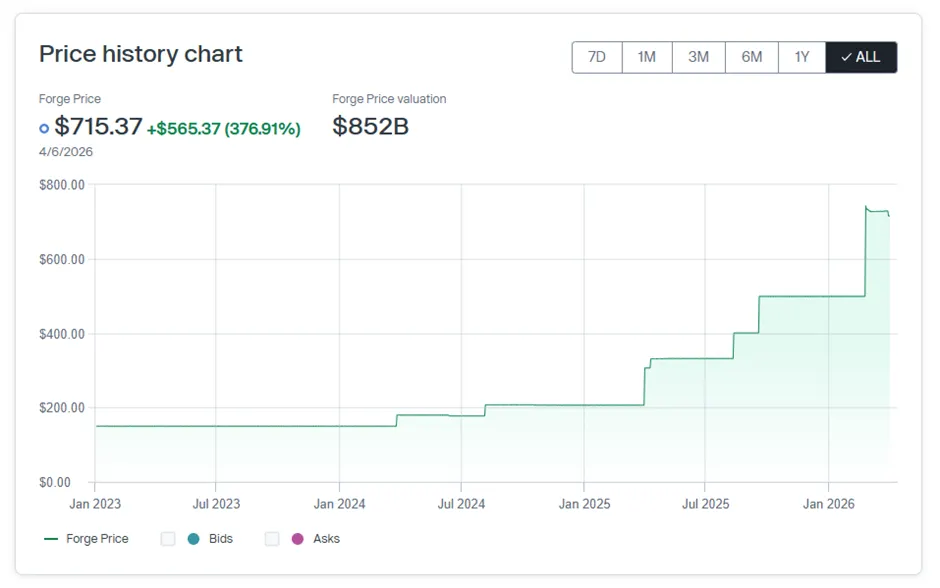The height and width of the screenshot is (588, 940).
Task: Enable the Asks checkbox
Action: (272, 539)
